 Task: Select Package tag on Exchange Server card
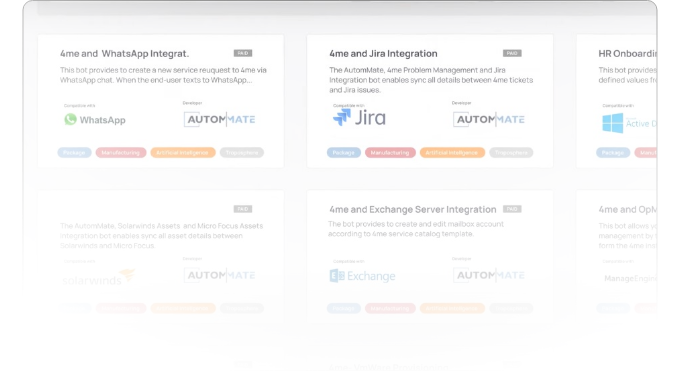point(343,309)
